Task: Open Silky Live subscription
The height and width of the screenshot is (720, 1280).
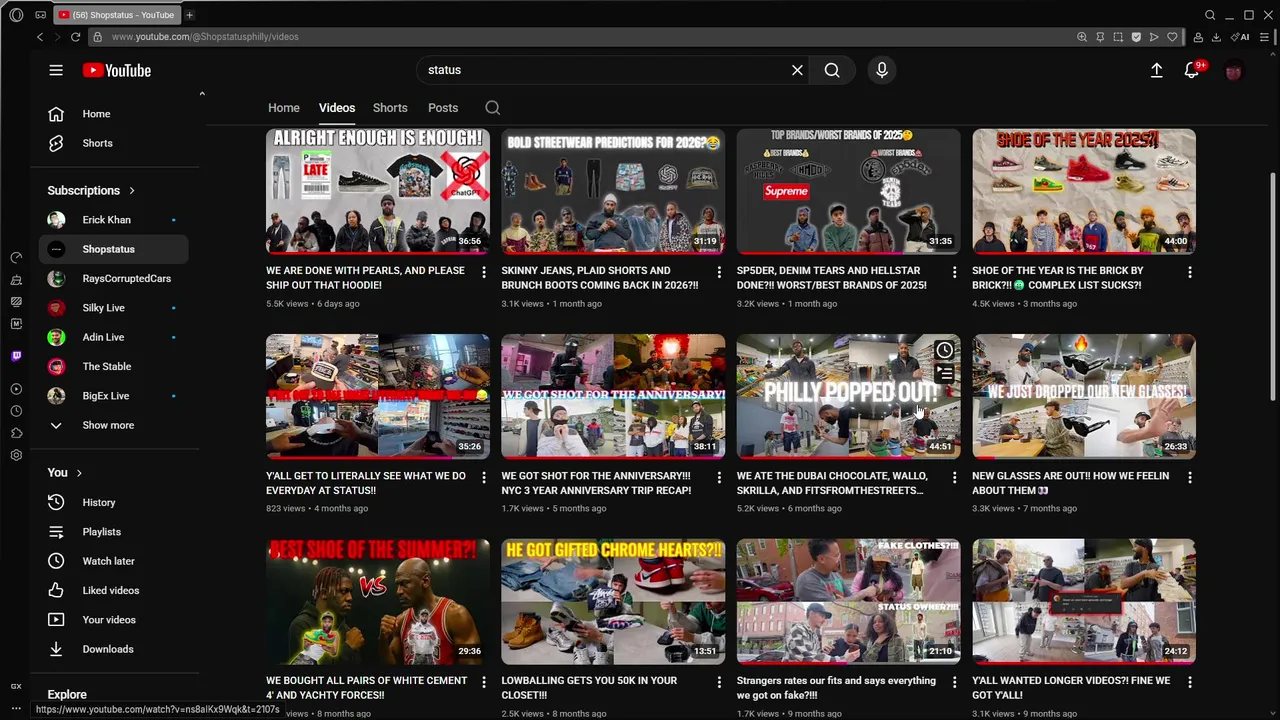Action: click(x=113, y=308)
